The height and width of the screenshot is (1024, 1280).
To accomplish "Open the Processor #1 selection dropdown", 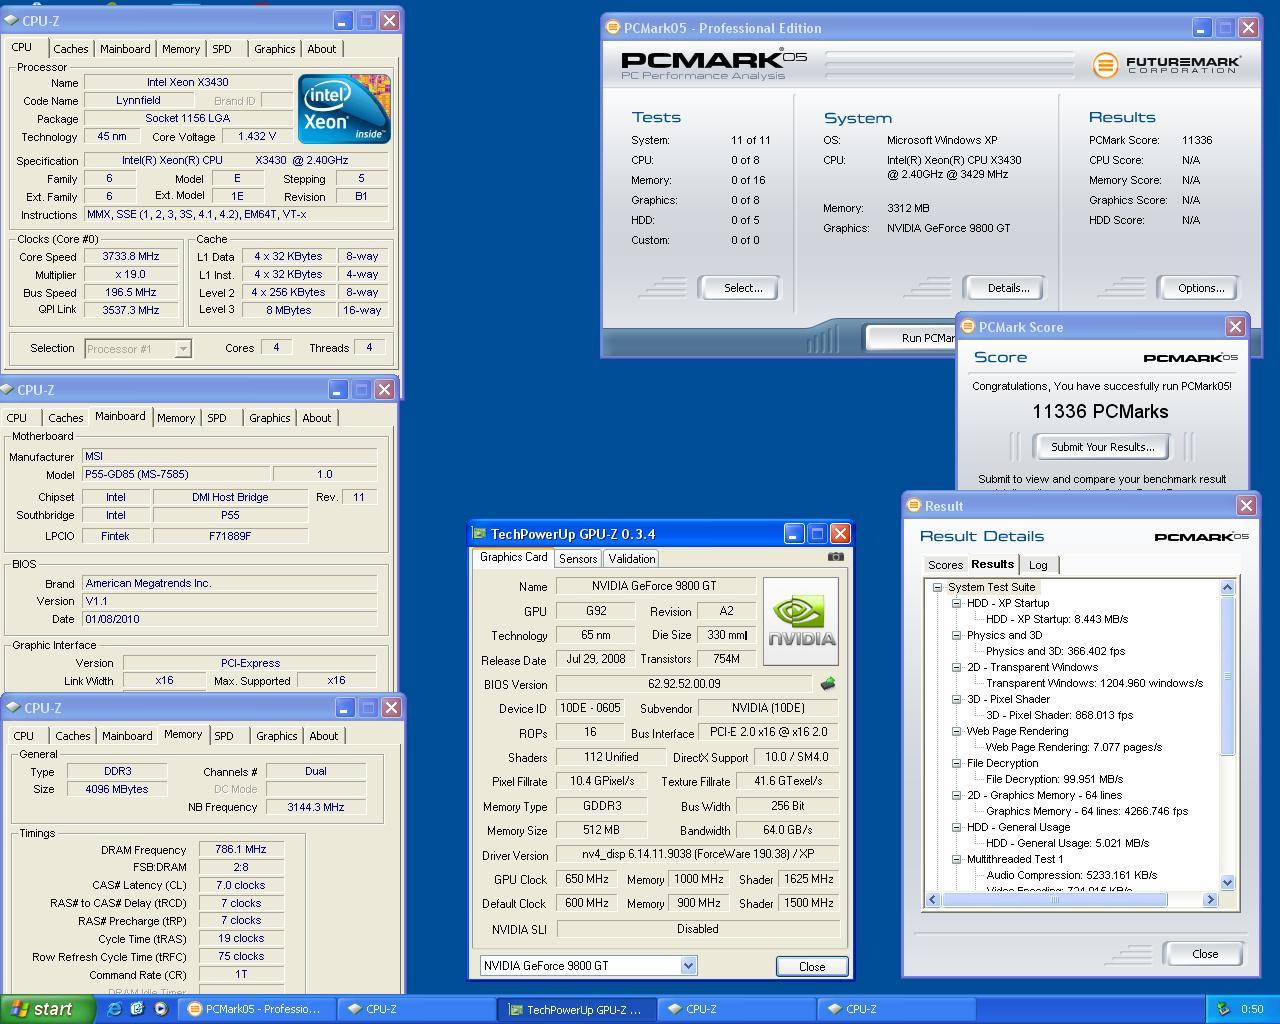I will 183,349.
